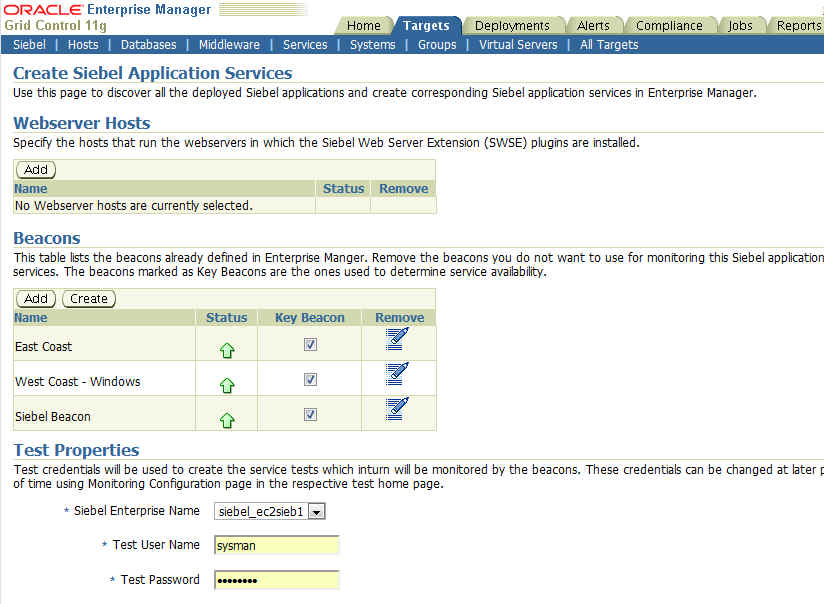This screenshot has width=824, height=604.
Task: Open the Hosts subtab
Action: pyautogui.click(x=83, y=45)
